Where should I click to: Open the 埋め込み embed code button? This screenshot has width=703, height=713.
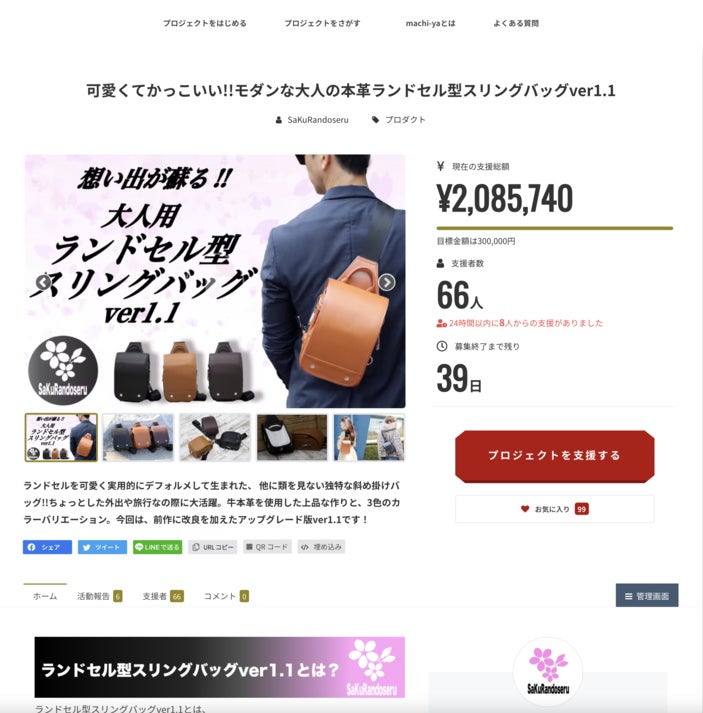(x=321, y=547)
